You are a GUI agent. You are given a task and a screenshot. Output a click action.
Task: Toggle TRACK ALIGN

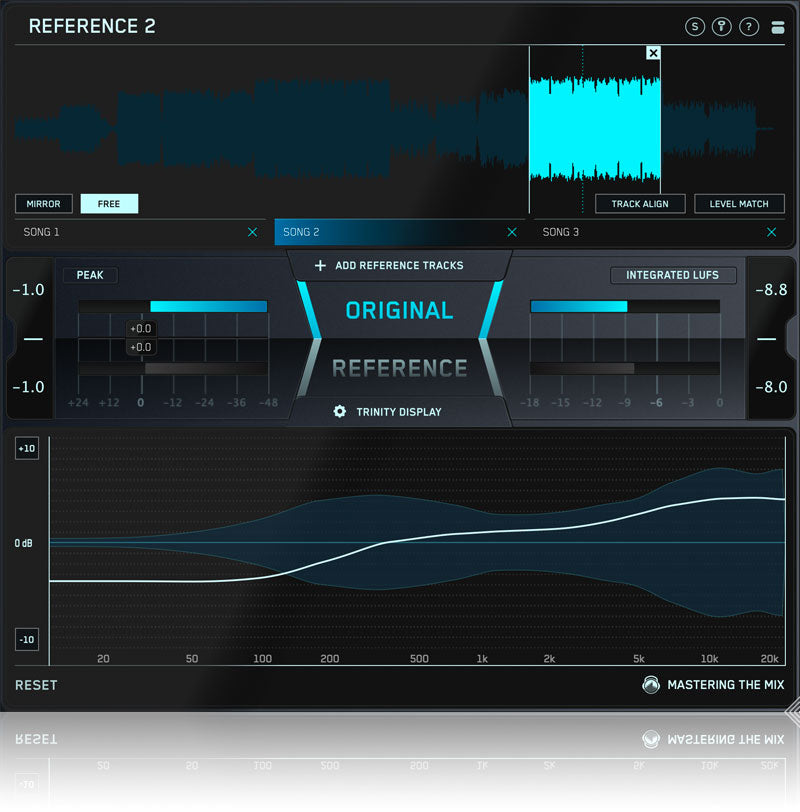(640, 204)
